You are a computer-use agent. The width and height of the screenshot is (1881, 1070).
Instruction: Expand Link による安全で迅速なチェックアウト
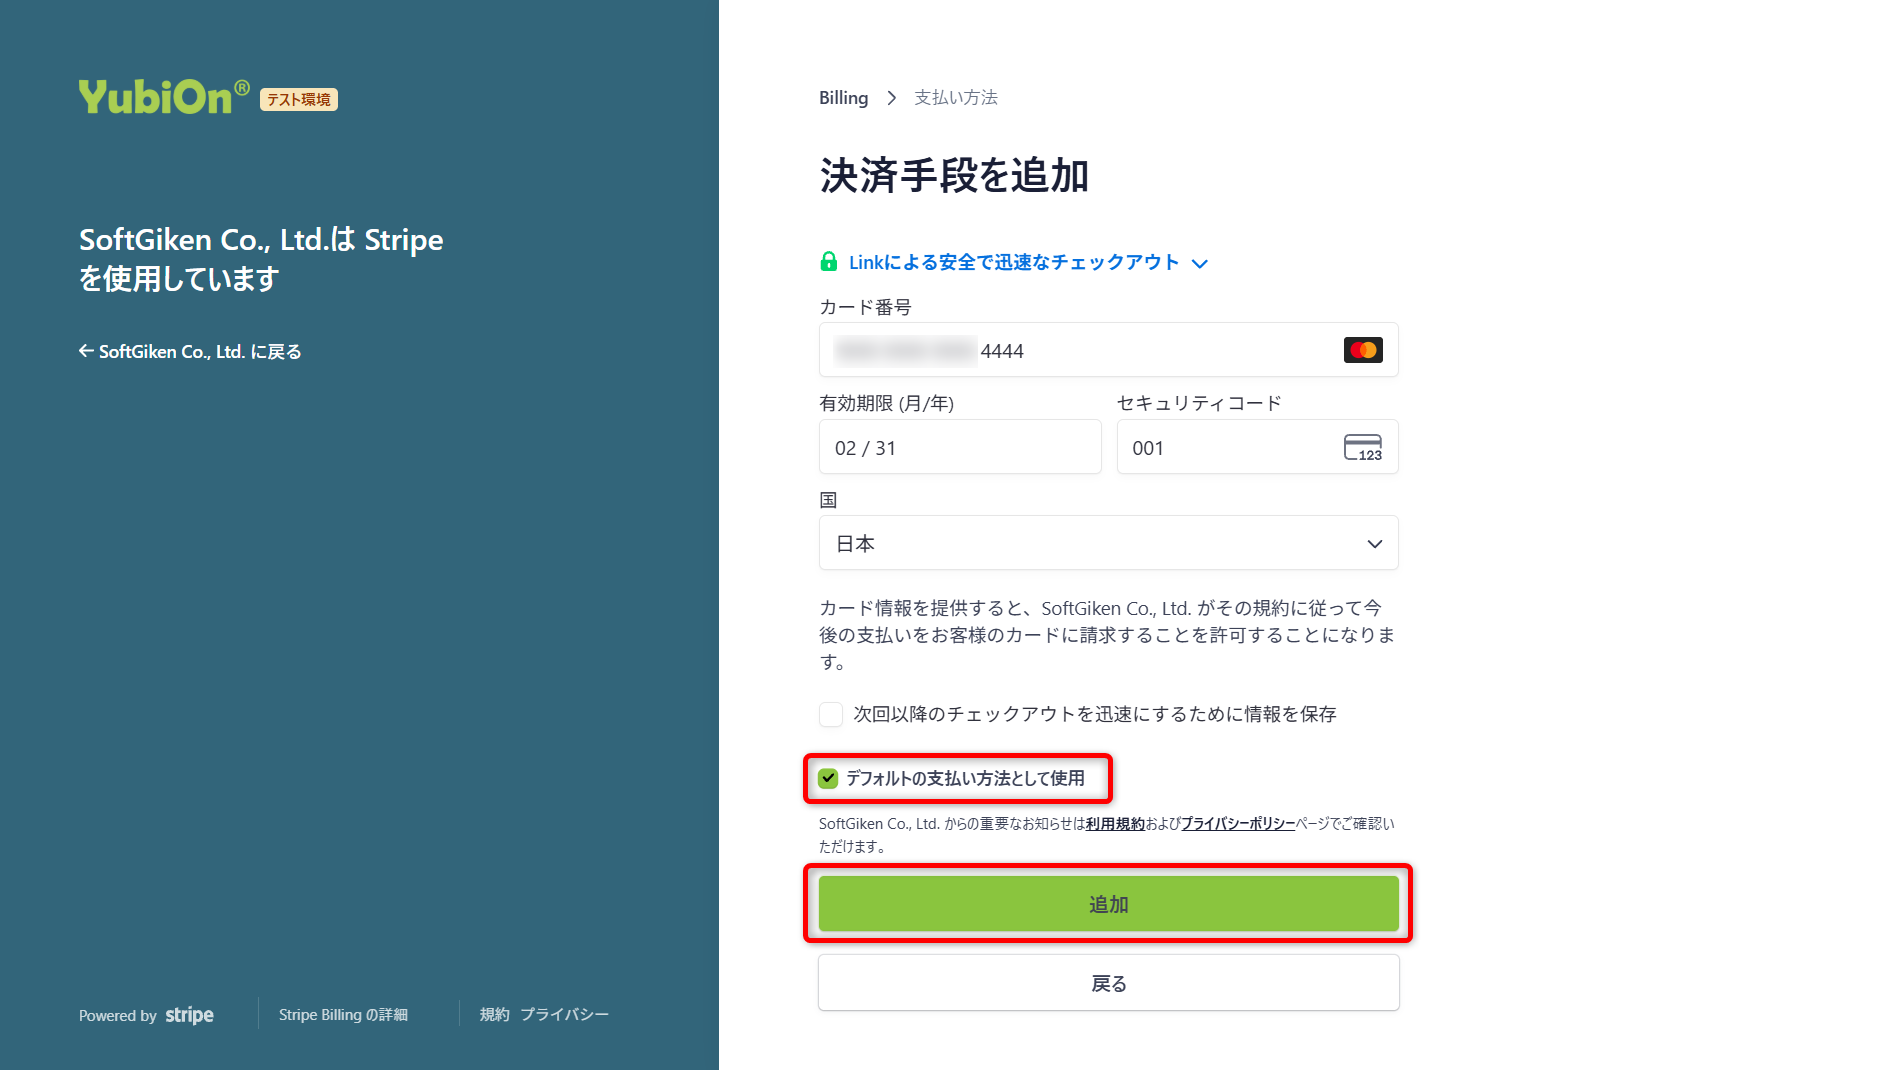pos(1014,262)
